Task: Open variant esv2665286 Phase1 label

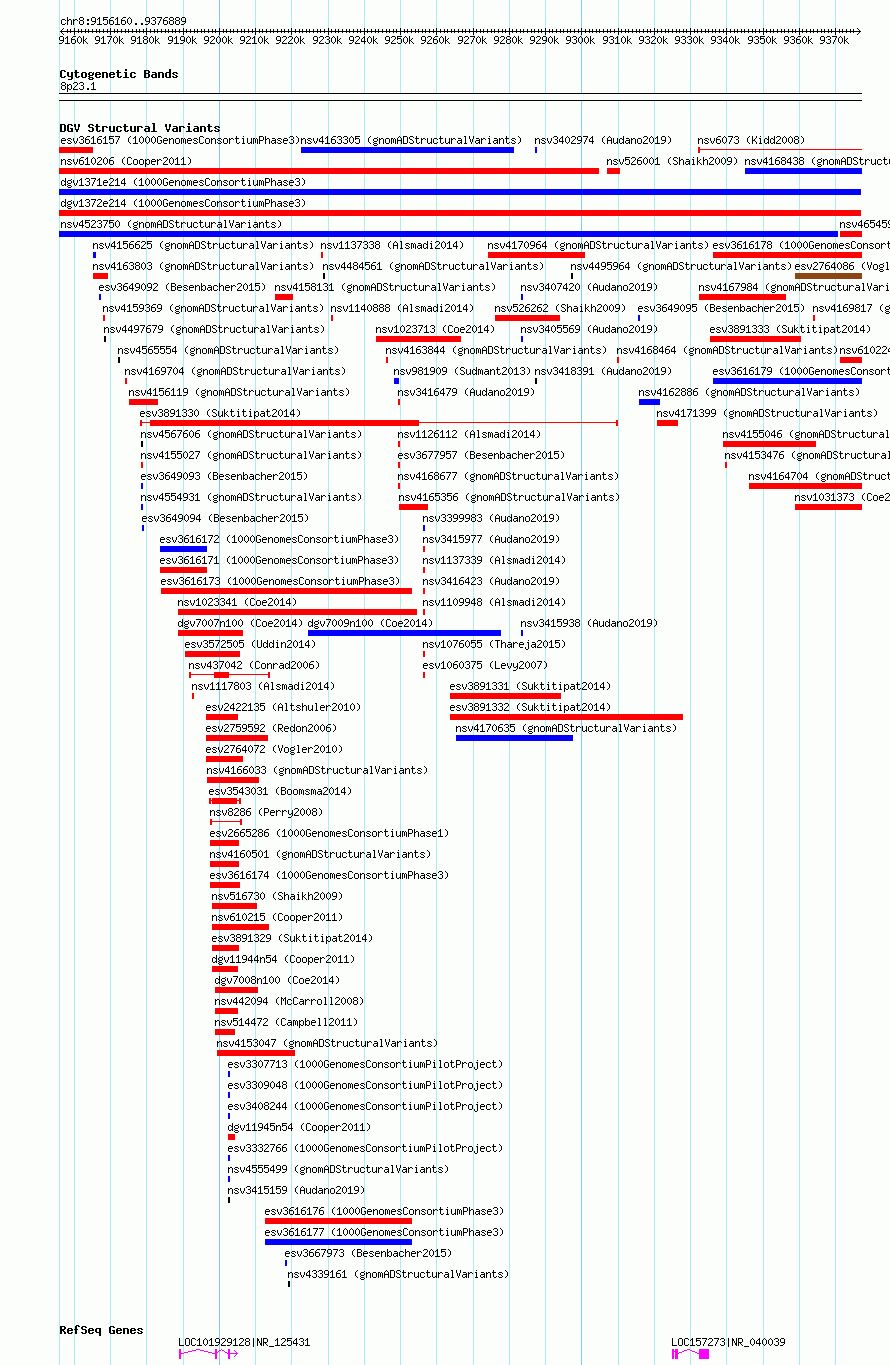Action: coord(330,833)
